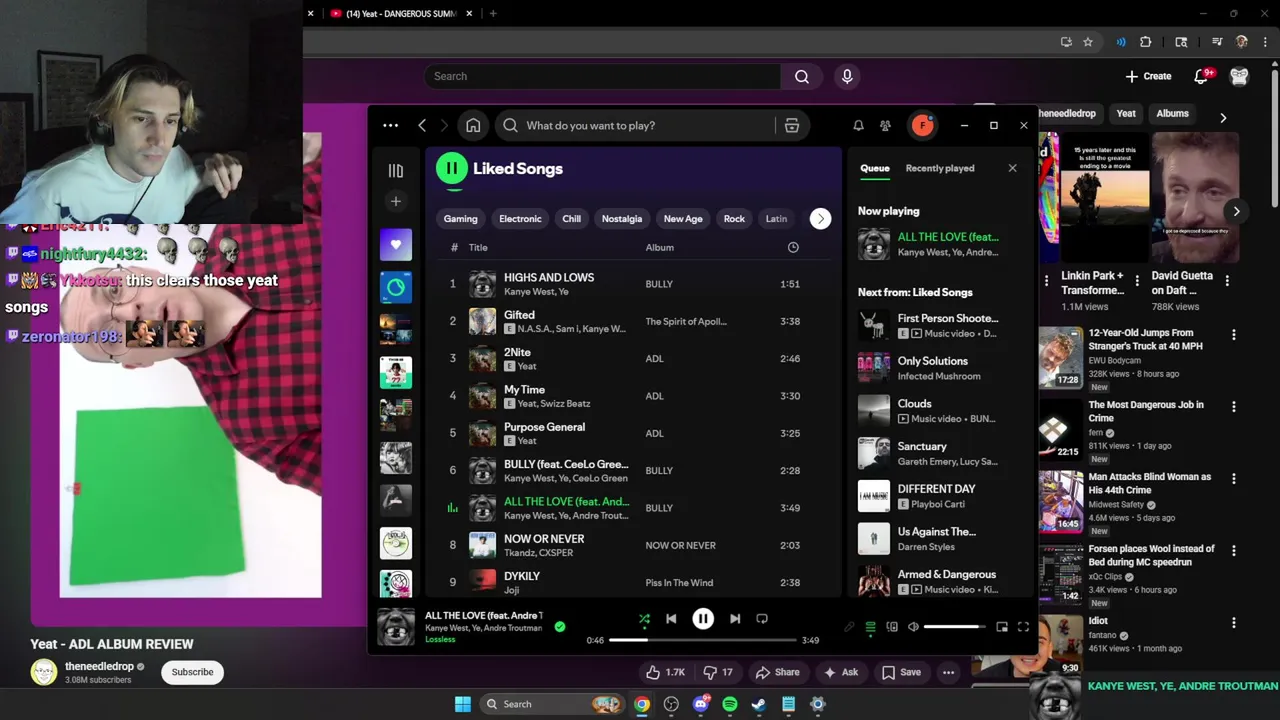Screen dimensions: 1280x720
Task: Switch to Recently played tab
Action: click(940, 168)
